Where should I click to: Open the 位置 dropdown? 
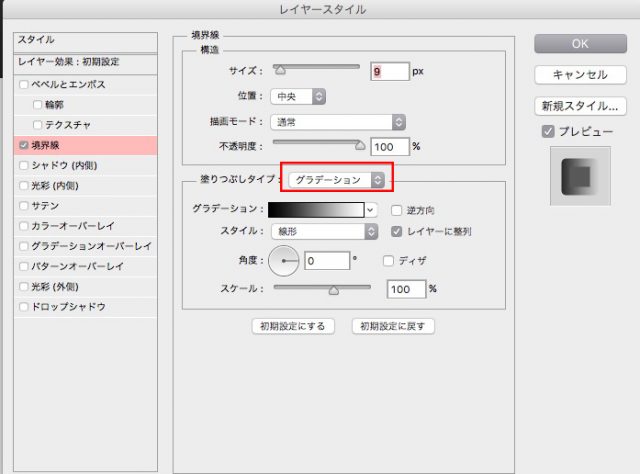tap(298, 97)
